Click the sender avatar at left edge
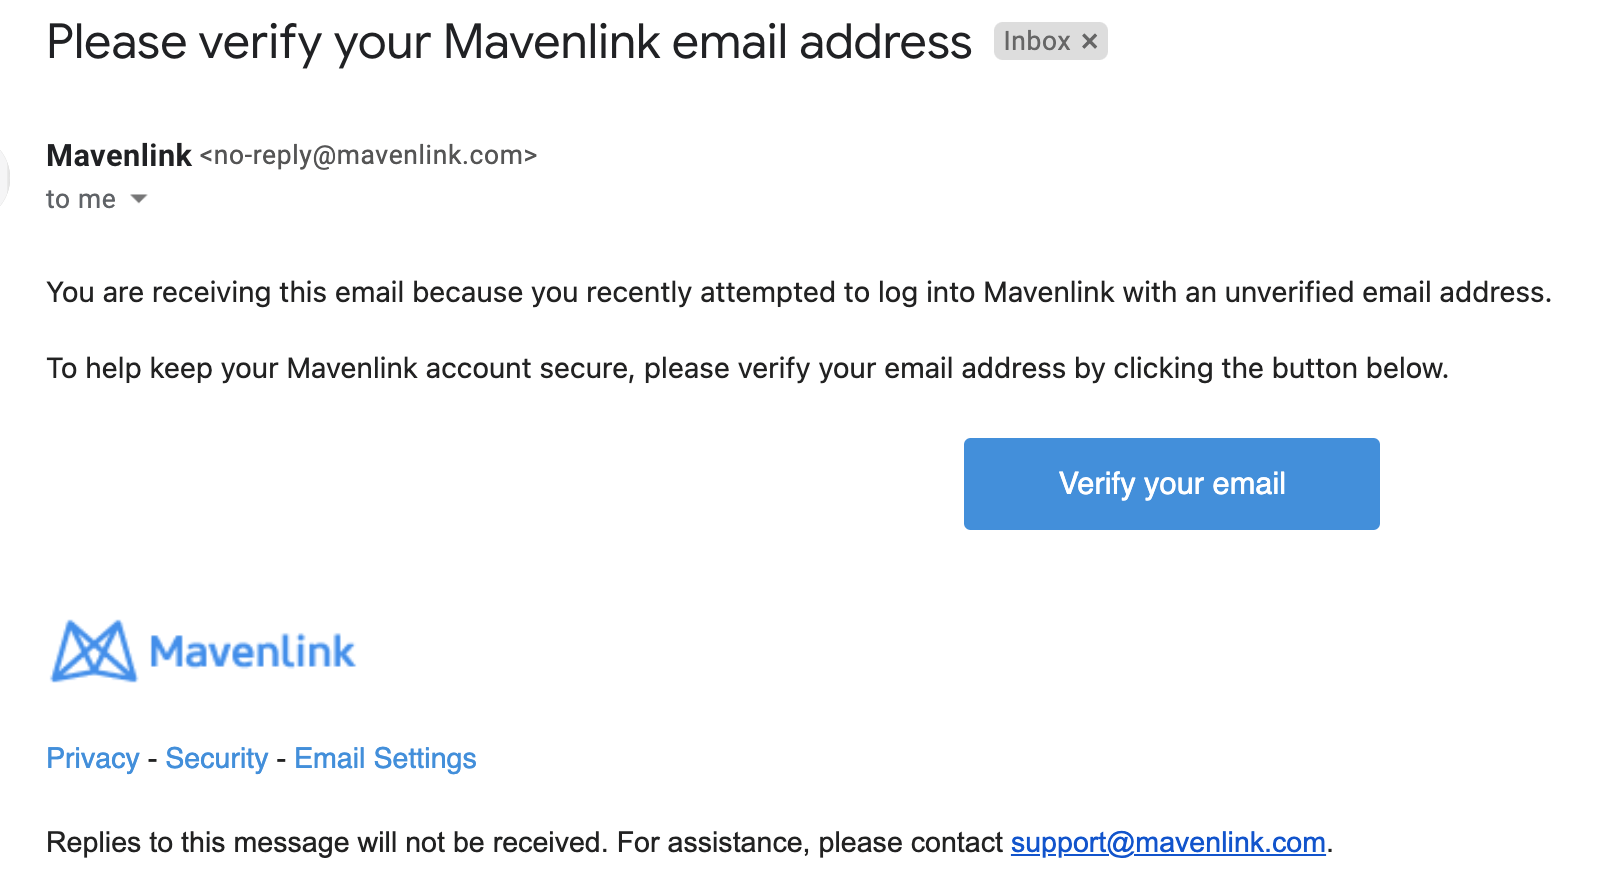The height and width of the screenshot is (890, 1622). (x=4, y=178)
